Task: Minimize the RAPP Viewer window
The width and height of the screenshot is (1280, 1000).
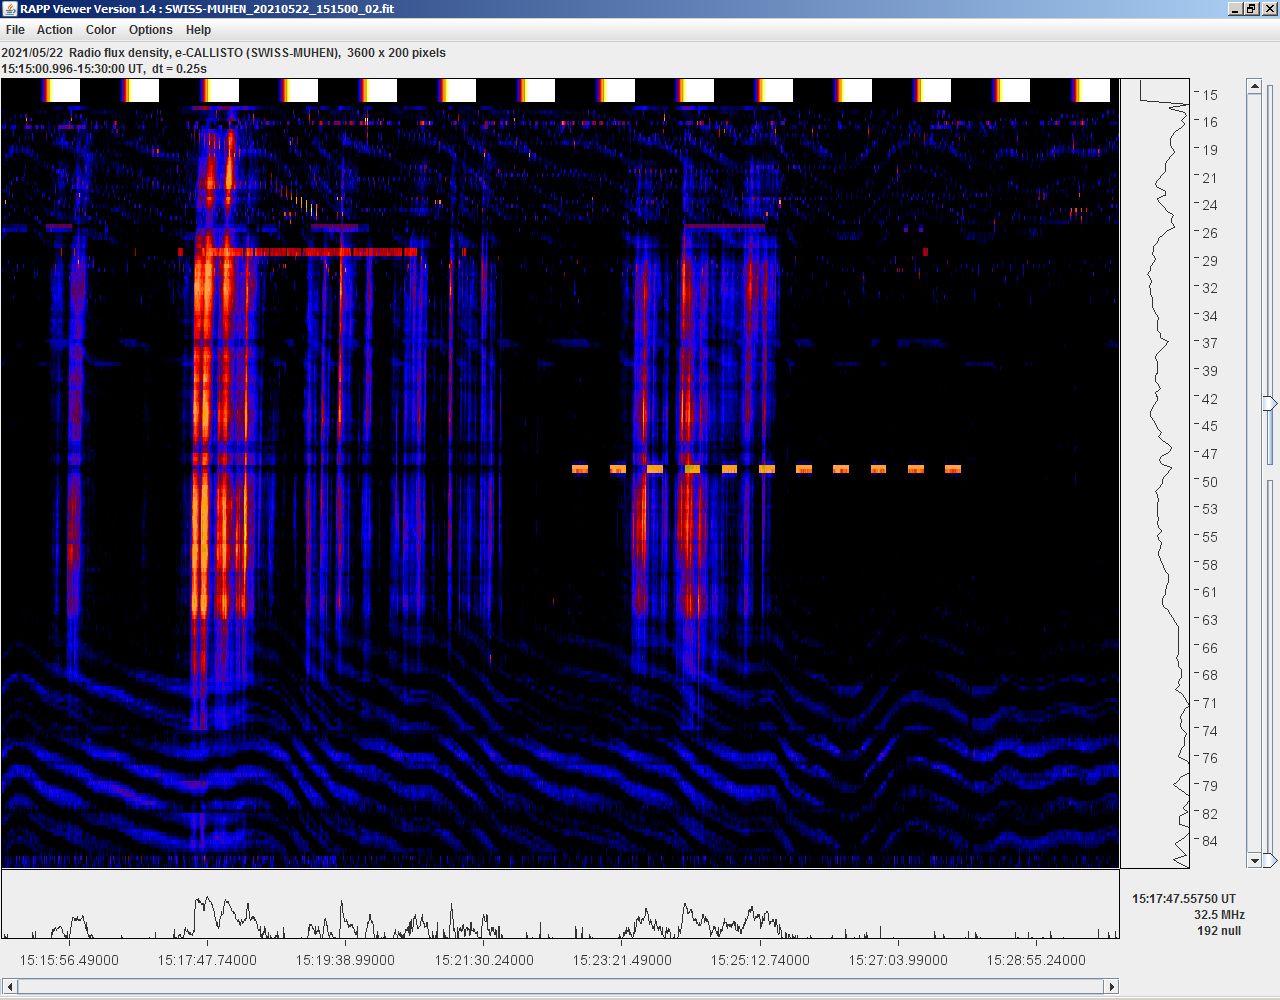Action: [1235, 9]
